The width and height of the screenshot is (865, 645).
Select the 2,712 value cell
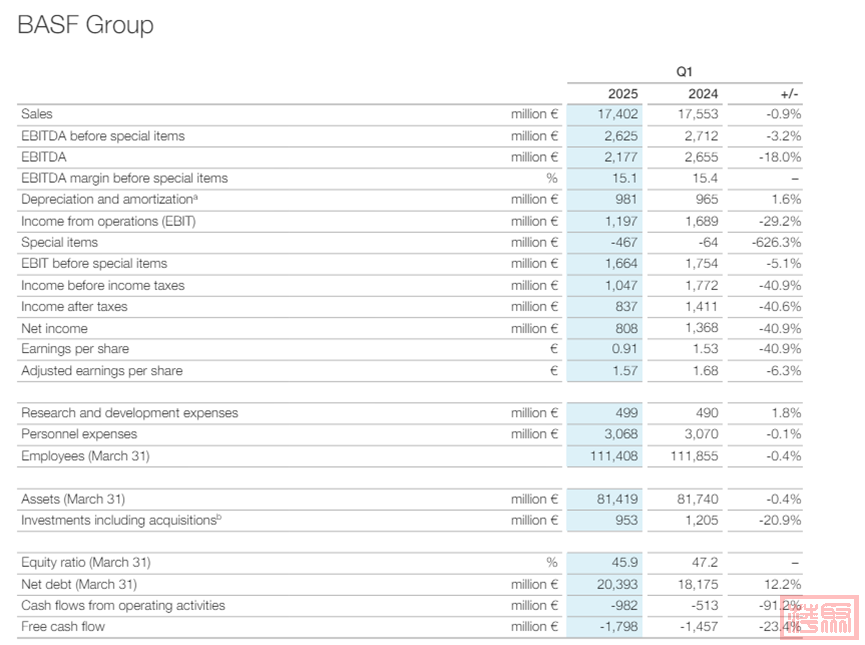[701, 136]
